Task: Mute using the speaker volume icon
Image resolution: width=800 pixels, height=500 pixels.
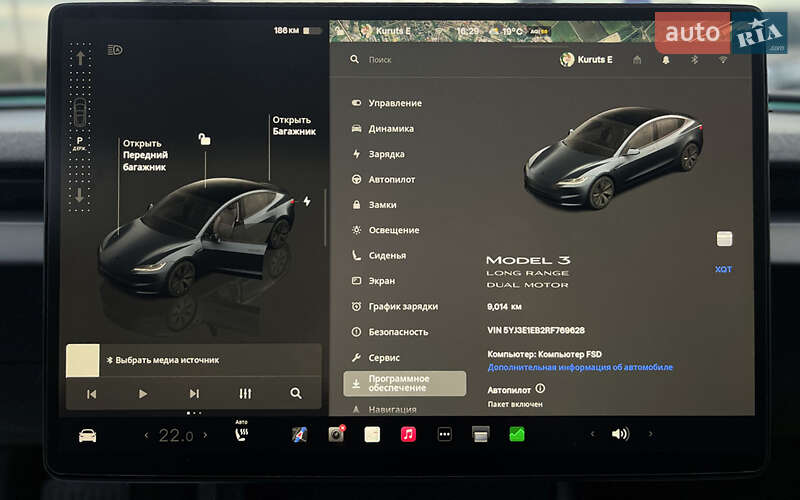Action: pyautogui.click(x=620, y=434)
